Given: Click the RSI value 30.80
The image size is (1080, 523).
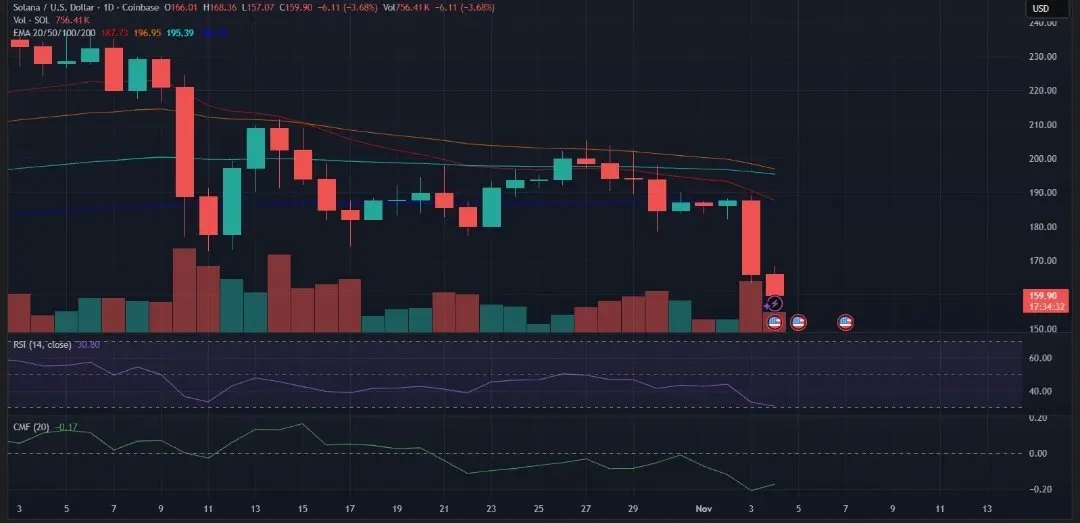Looking at the screenshot, I should tap(88, 345).
